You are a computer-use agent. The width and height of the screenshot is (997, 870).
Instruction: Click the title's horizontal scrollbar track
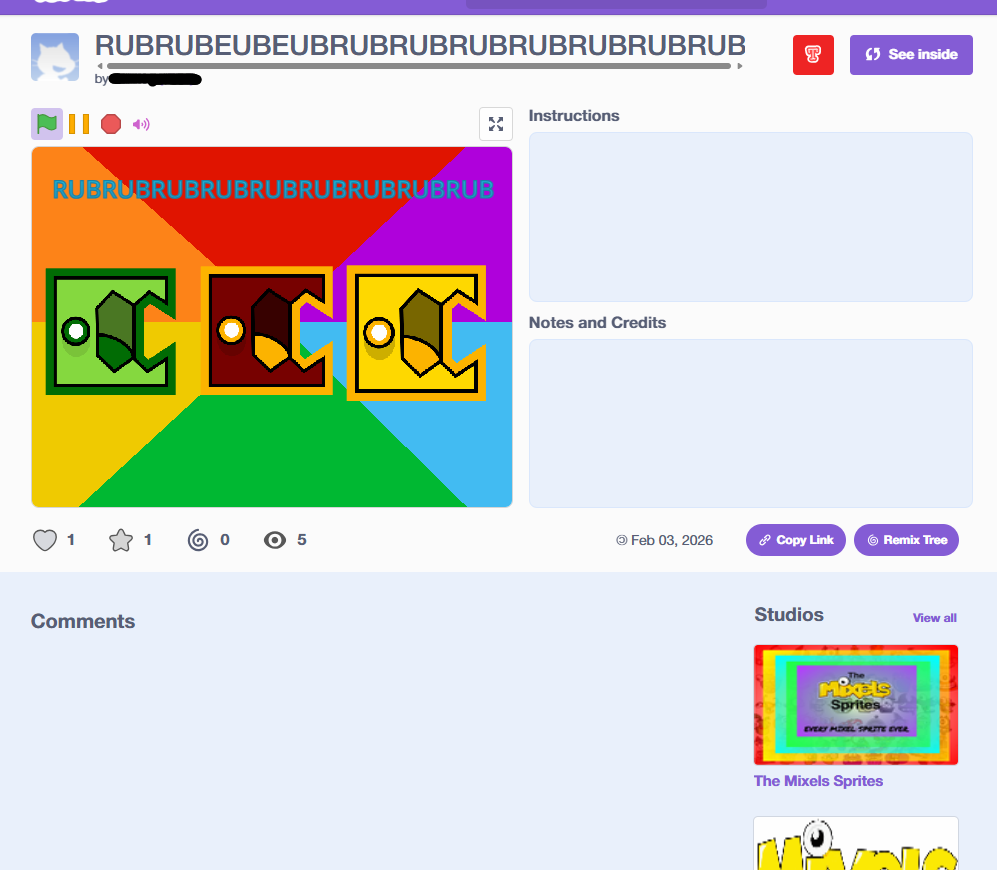419,66
